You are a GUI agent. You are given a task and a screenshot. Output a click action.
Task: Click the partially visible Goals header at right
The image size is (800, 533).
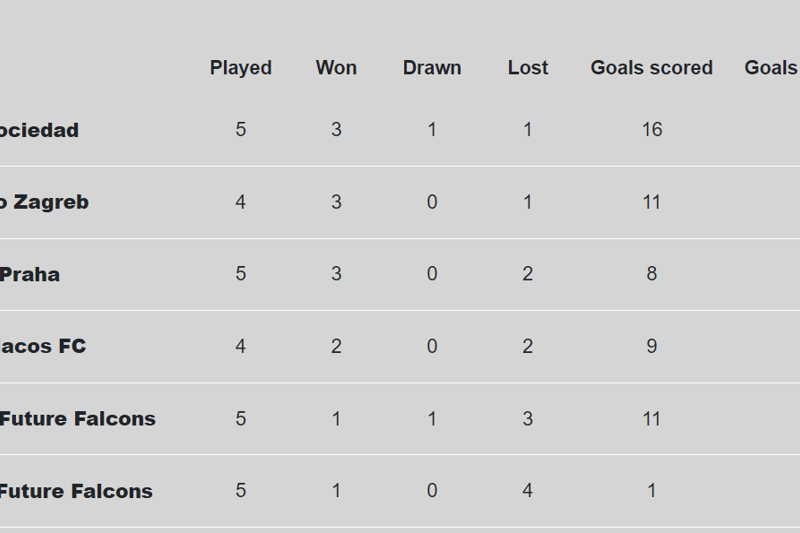[771, 68]
